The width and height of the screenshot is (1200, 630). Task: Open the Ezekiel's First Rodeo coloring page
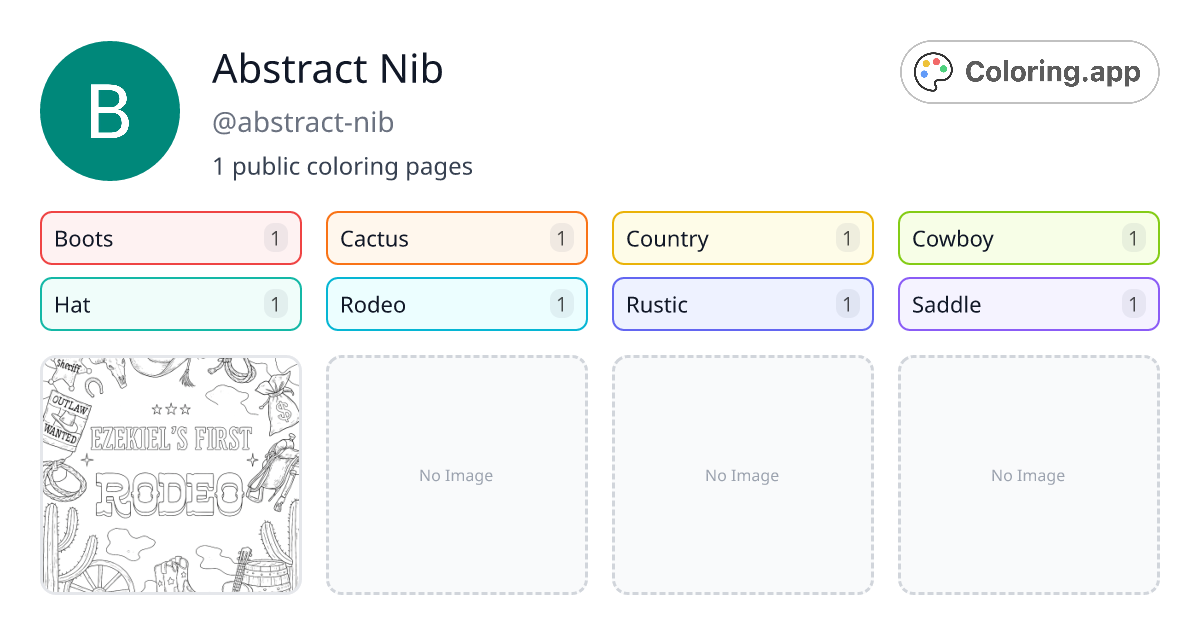click(x=170, y=475)
